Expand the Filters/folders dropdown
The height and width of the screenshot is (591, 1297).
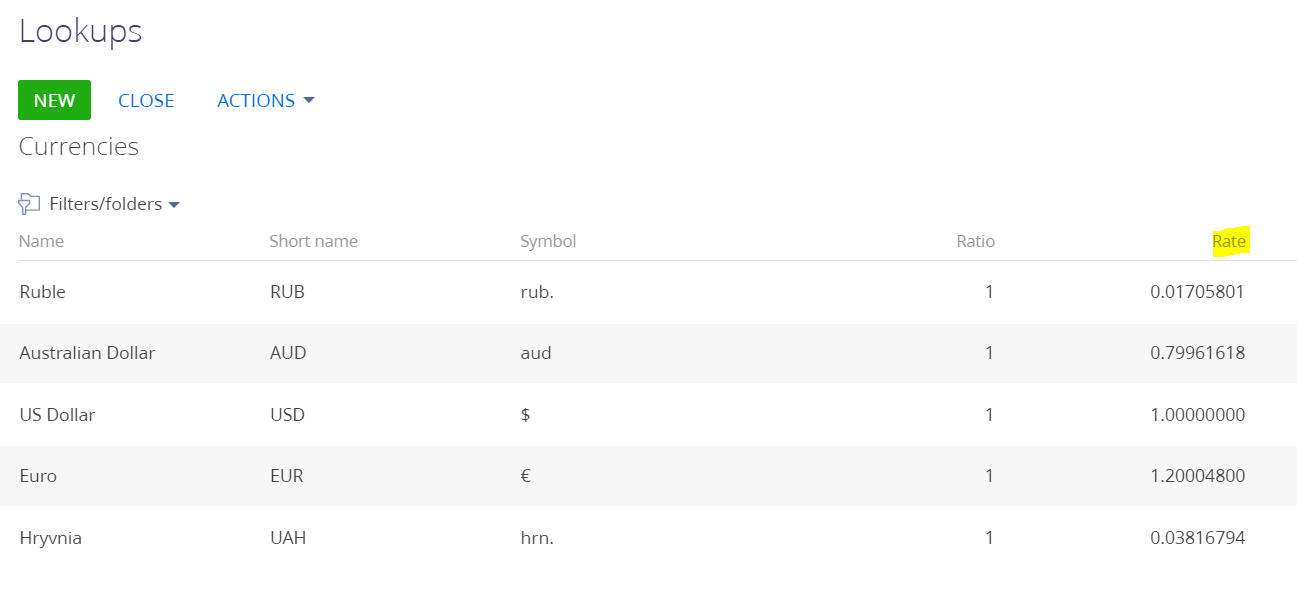pyautogui.click(x=175, y=204)
